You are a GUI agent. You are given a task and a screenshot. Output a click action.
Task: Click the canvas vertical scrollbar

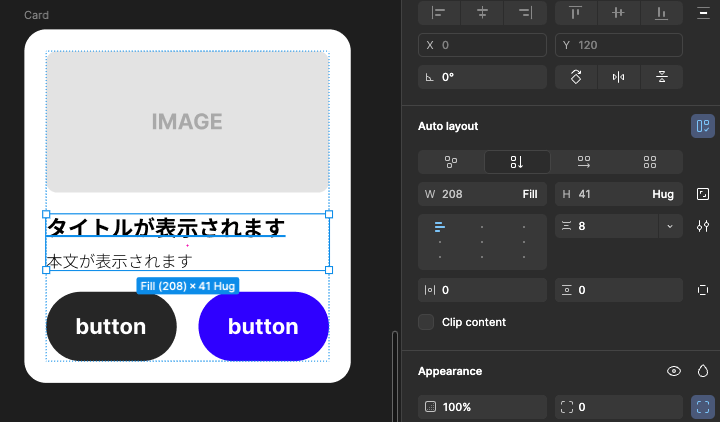(395, 377)
